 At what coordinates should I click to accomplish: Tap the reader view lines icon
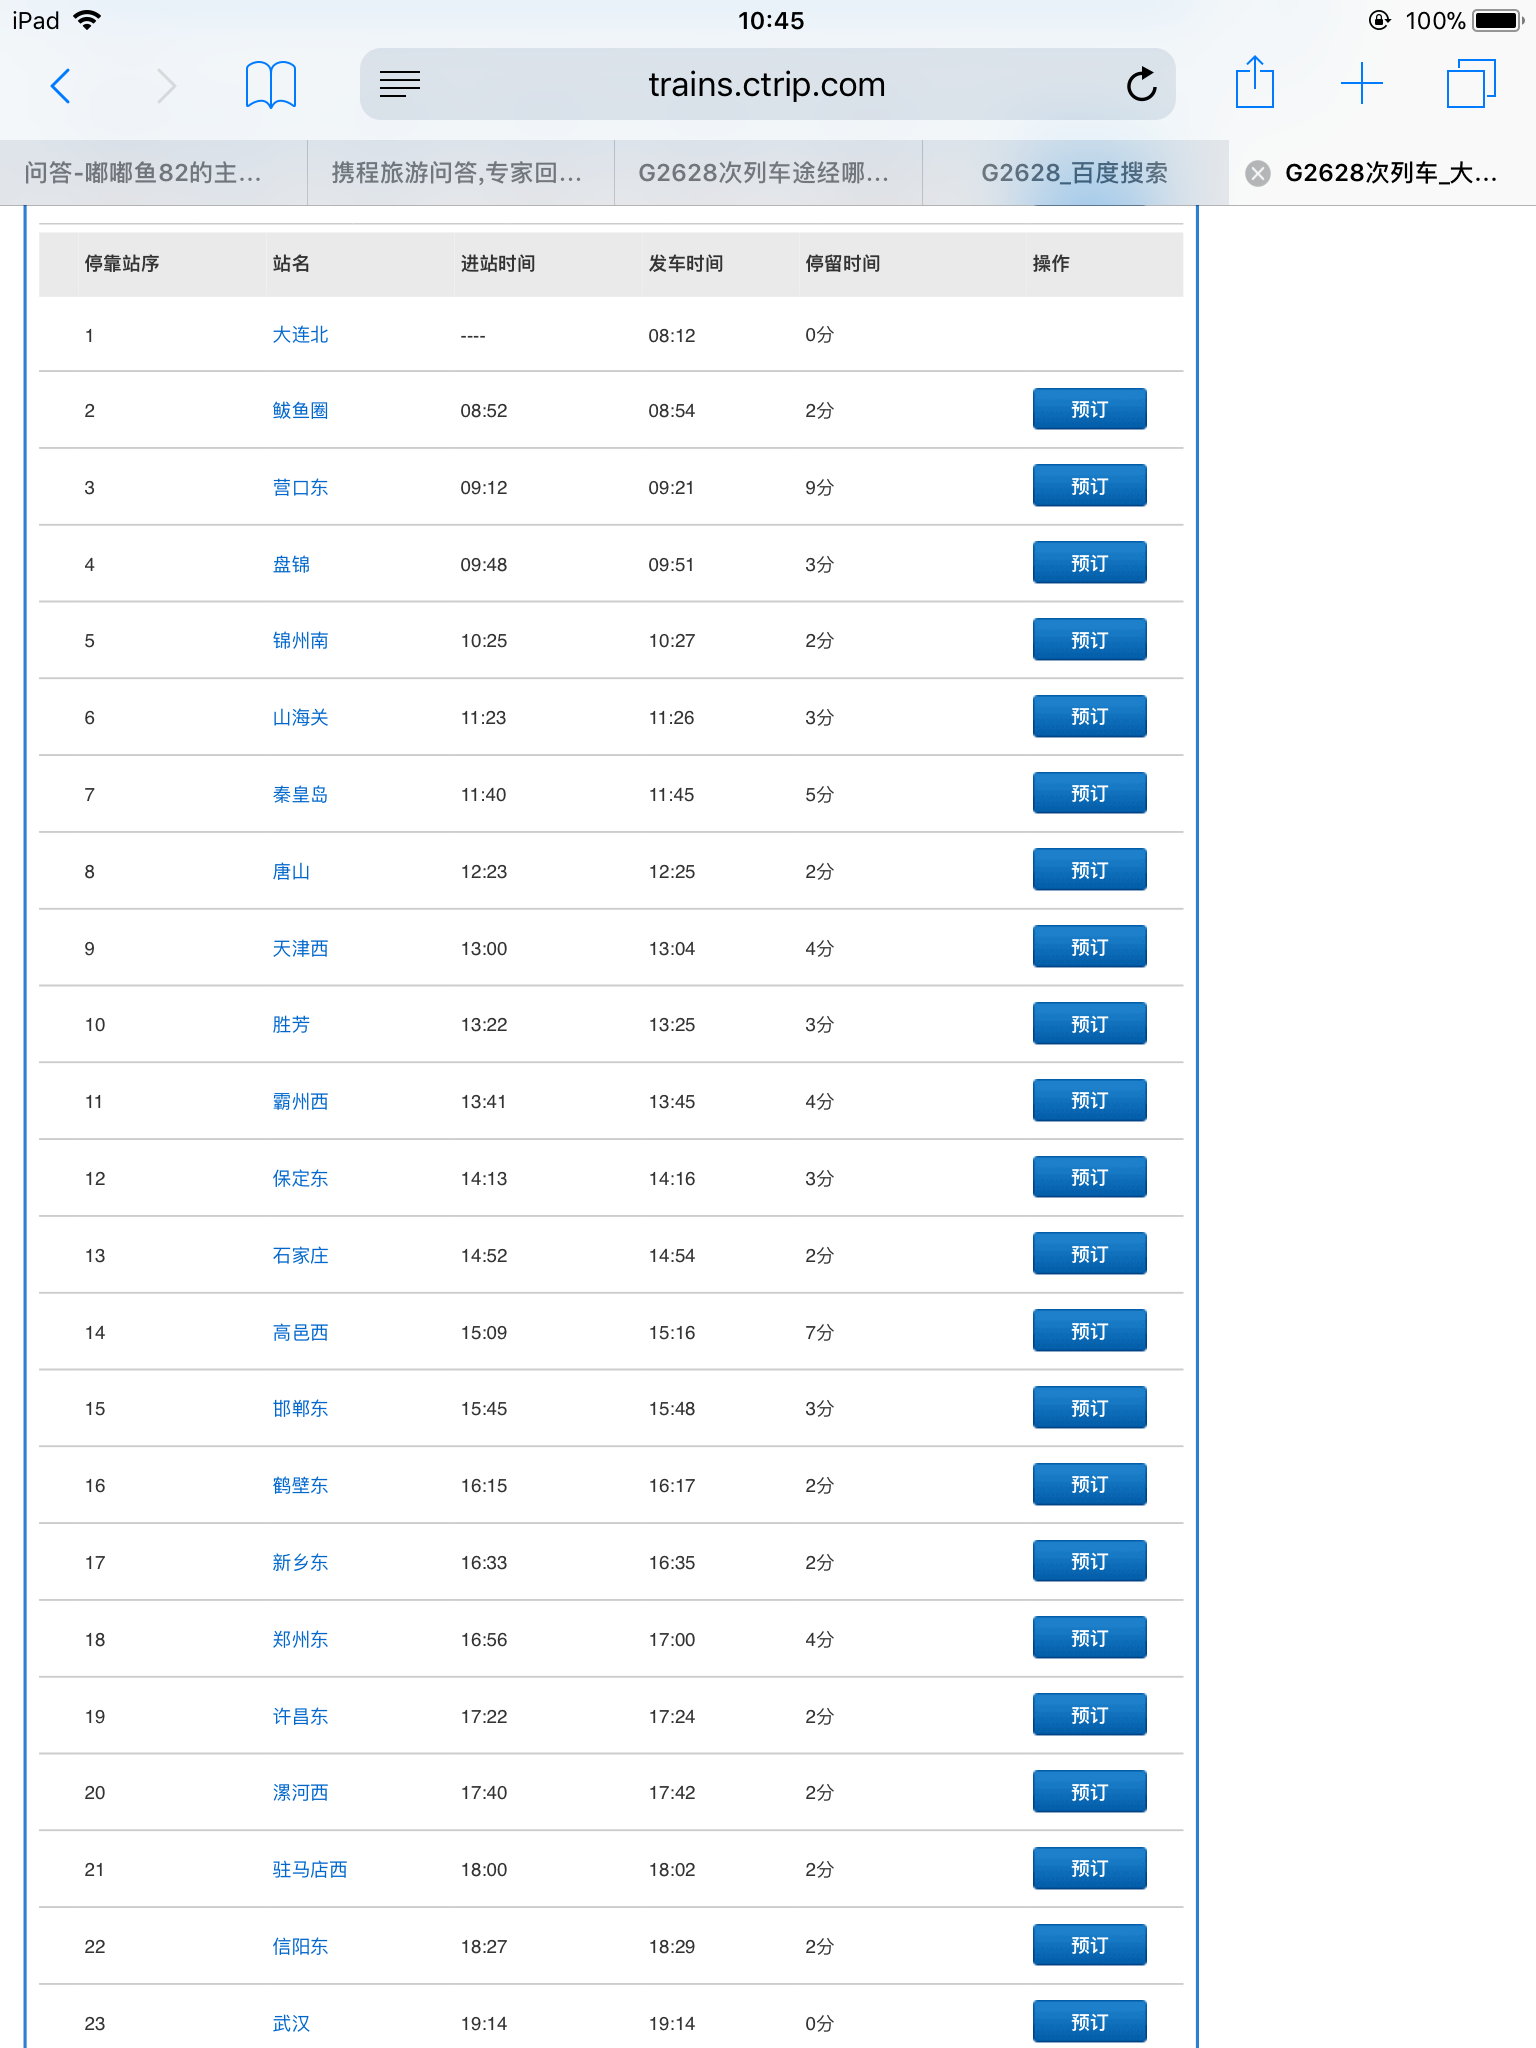tap(400, 85)
